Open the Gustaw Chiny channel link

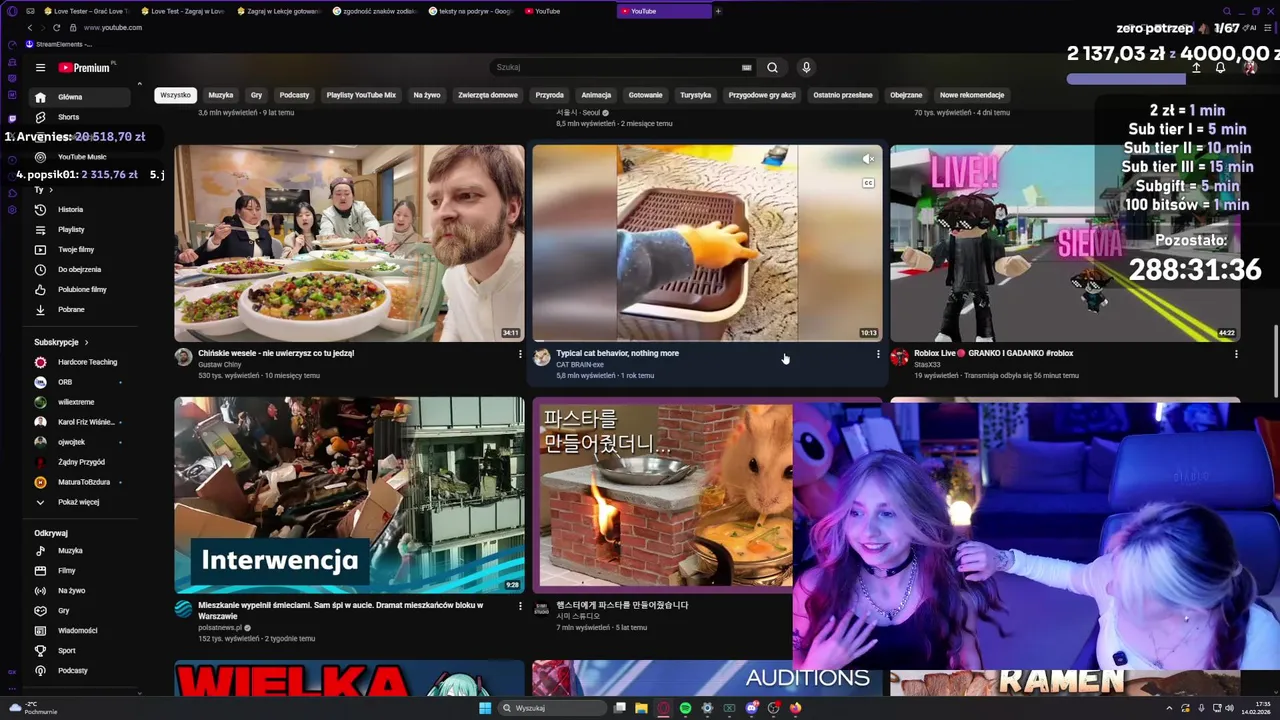point(220,365)
